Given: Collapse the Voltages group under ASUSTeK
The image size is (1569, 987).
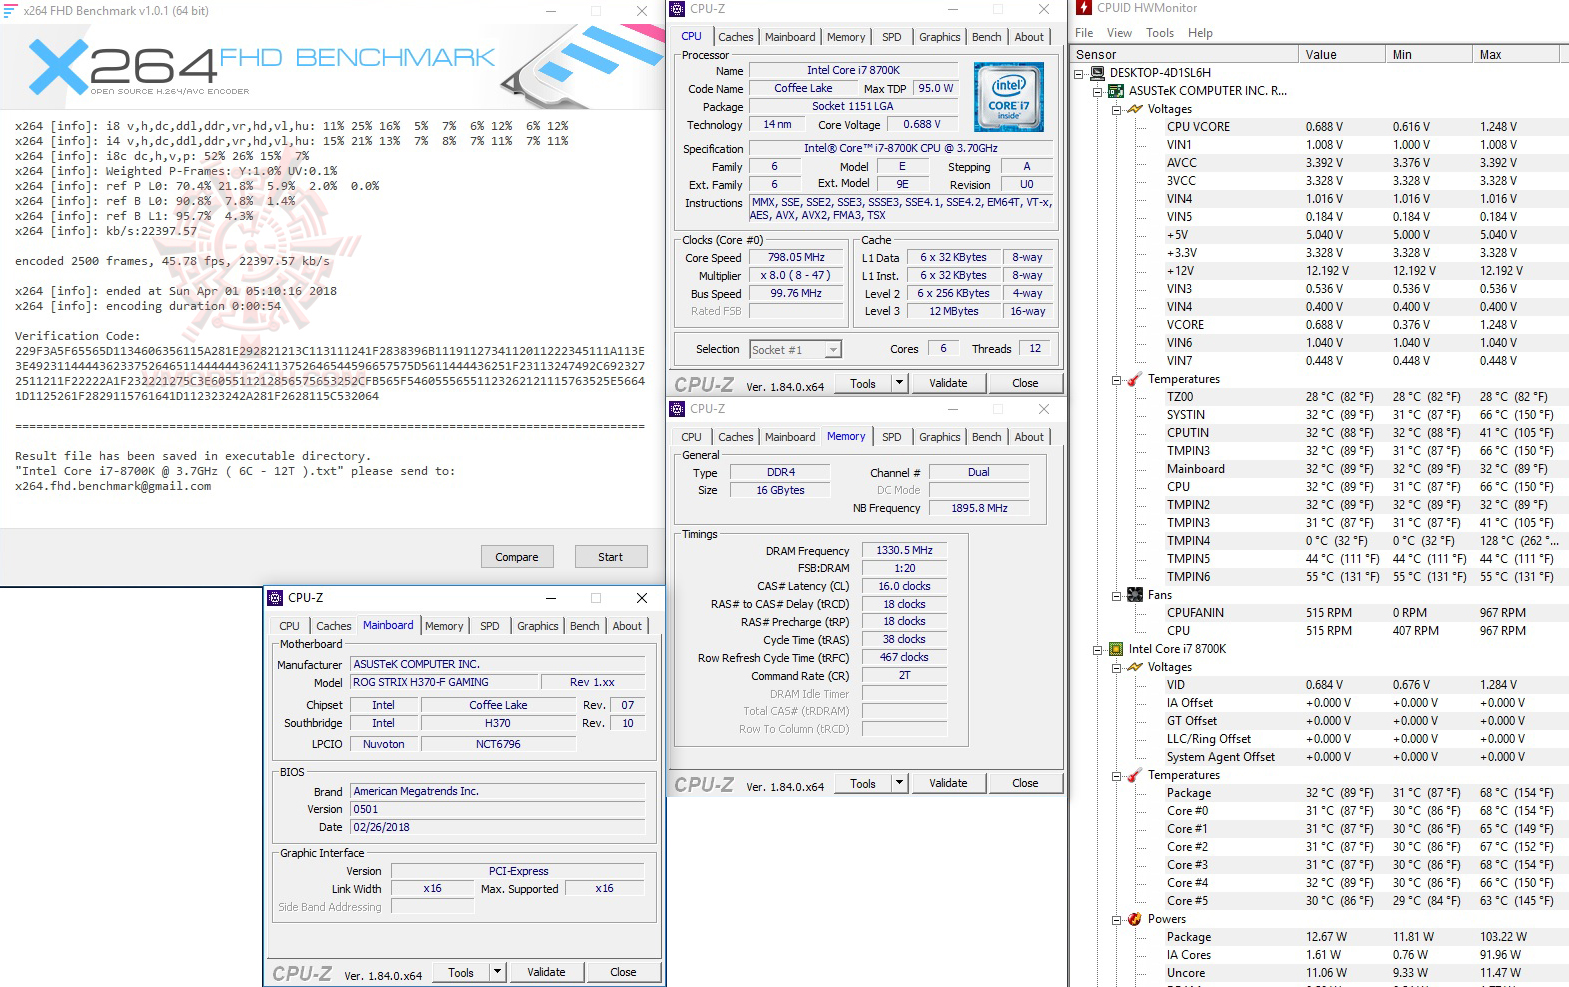Looking at the screenshot, I should pos(1116,109).
